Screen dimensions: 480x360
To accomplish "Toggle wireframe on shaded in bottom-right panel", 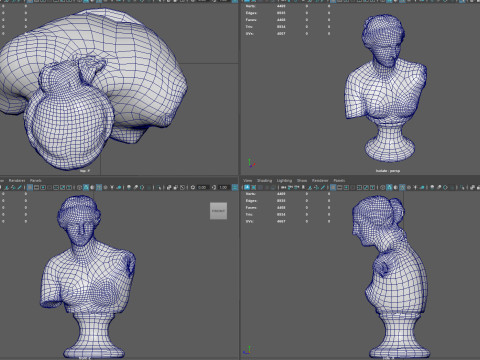I will click(x=402, y=187).
